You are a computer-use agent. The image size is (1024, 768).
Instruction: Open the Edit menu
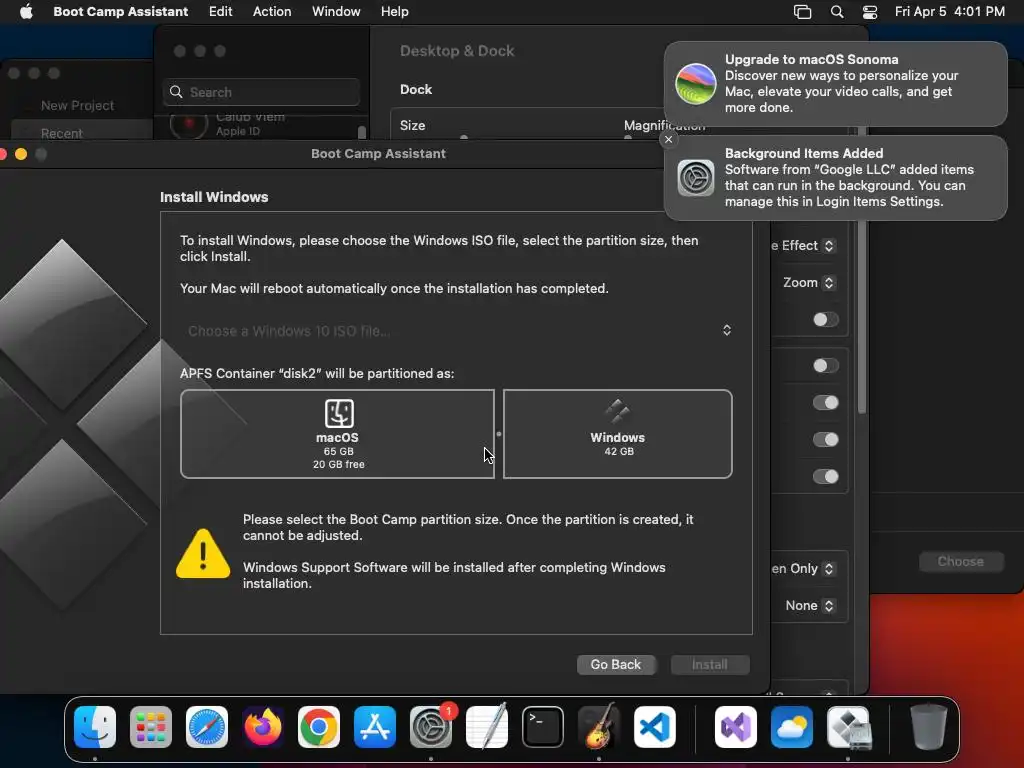(220, 11)
